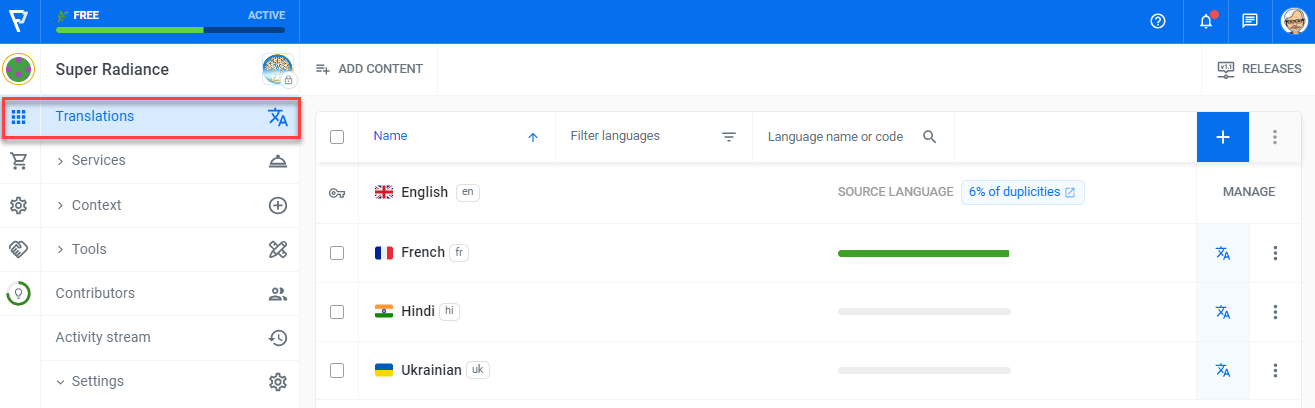The height and width of the screenshot is (408, 1315).
Task: Open the Super Radiance project avatar
Action: pos(19,69)
